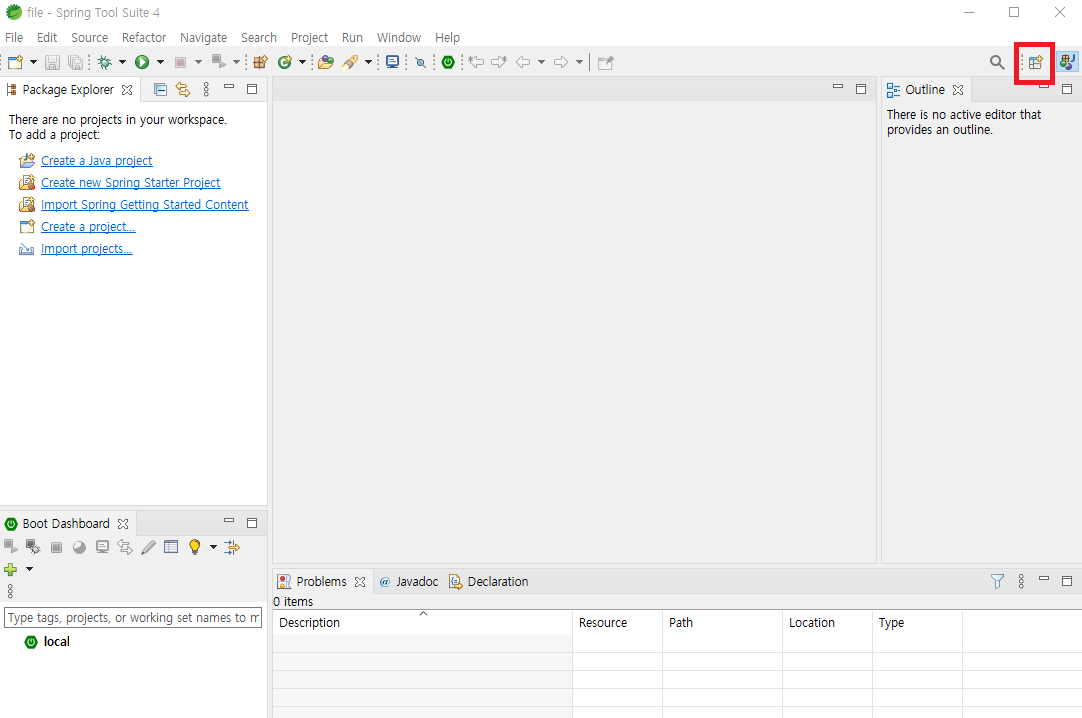Click the Save disk icon in toolbar
Image resolution: width=1082 pixels, height=718 pixels.
point(52,62)
